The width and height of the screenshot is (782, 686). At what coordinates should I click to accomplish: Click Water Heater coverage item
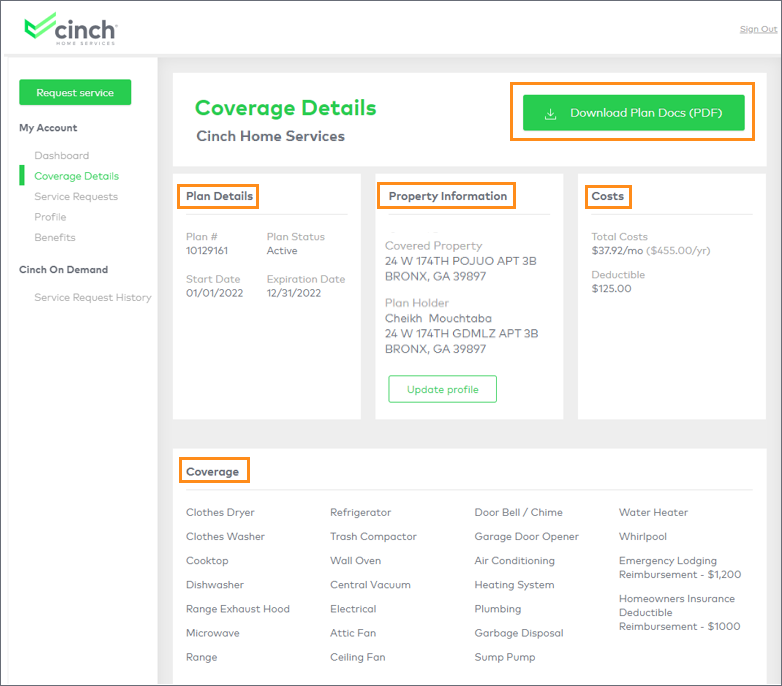pyautogui.click(x=653, y=512)
